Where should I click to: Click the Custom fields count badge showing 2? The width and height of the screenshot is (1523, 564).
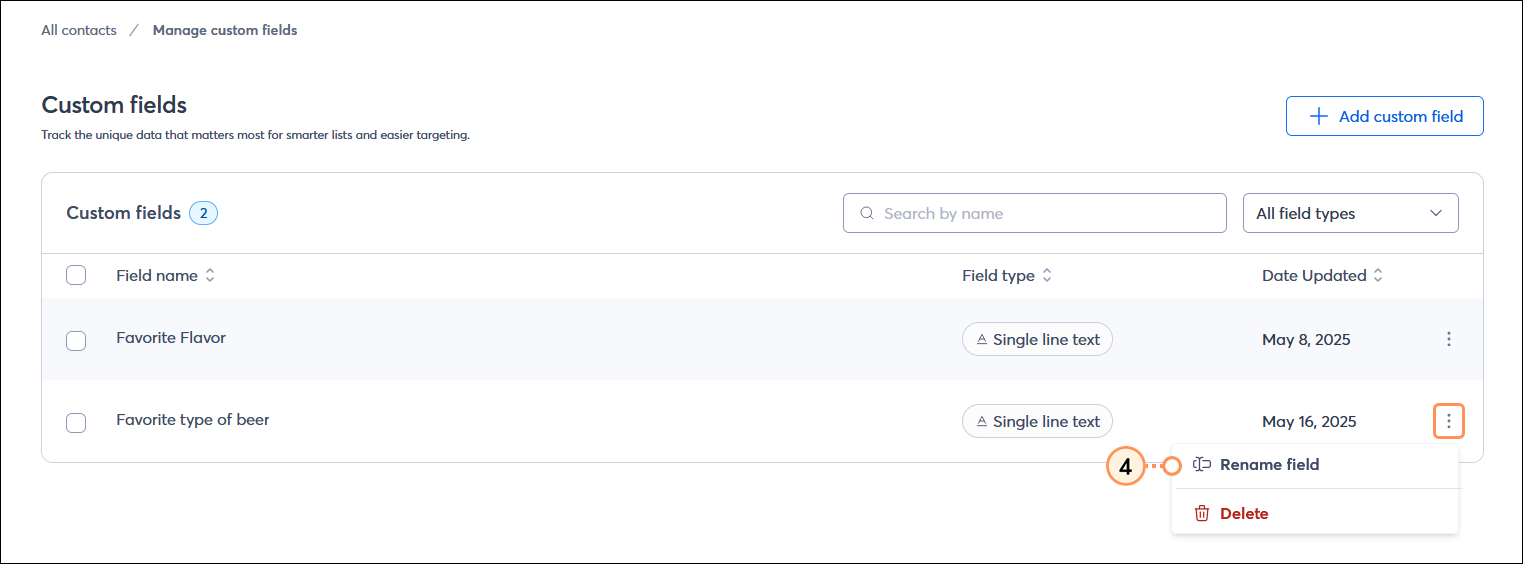[203, 213]
